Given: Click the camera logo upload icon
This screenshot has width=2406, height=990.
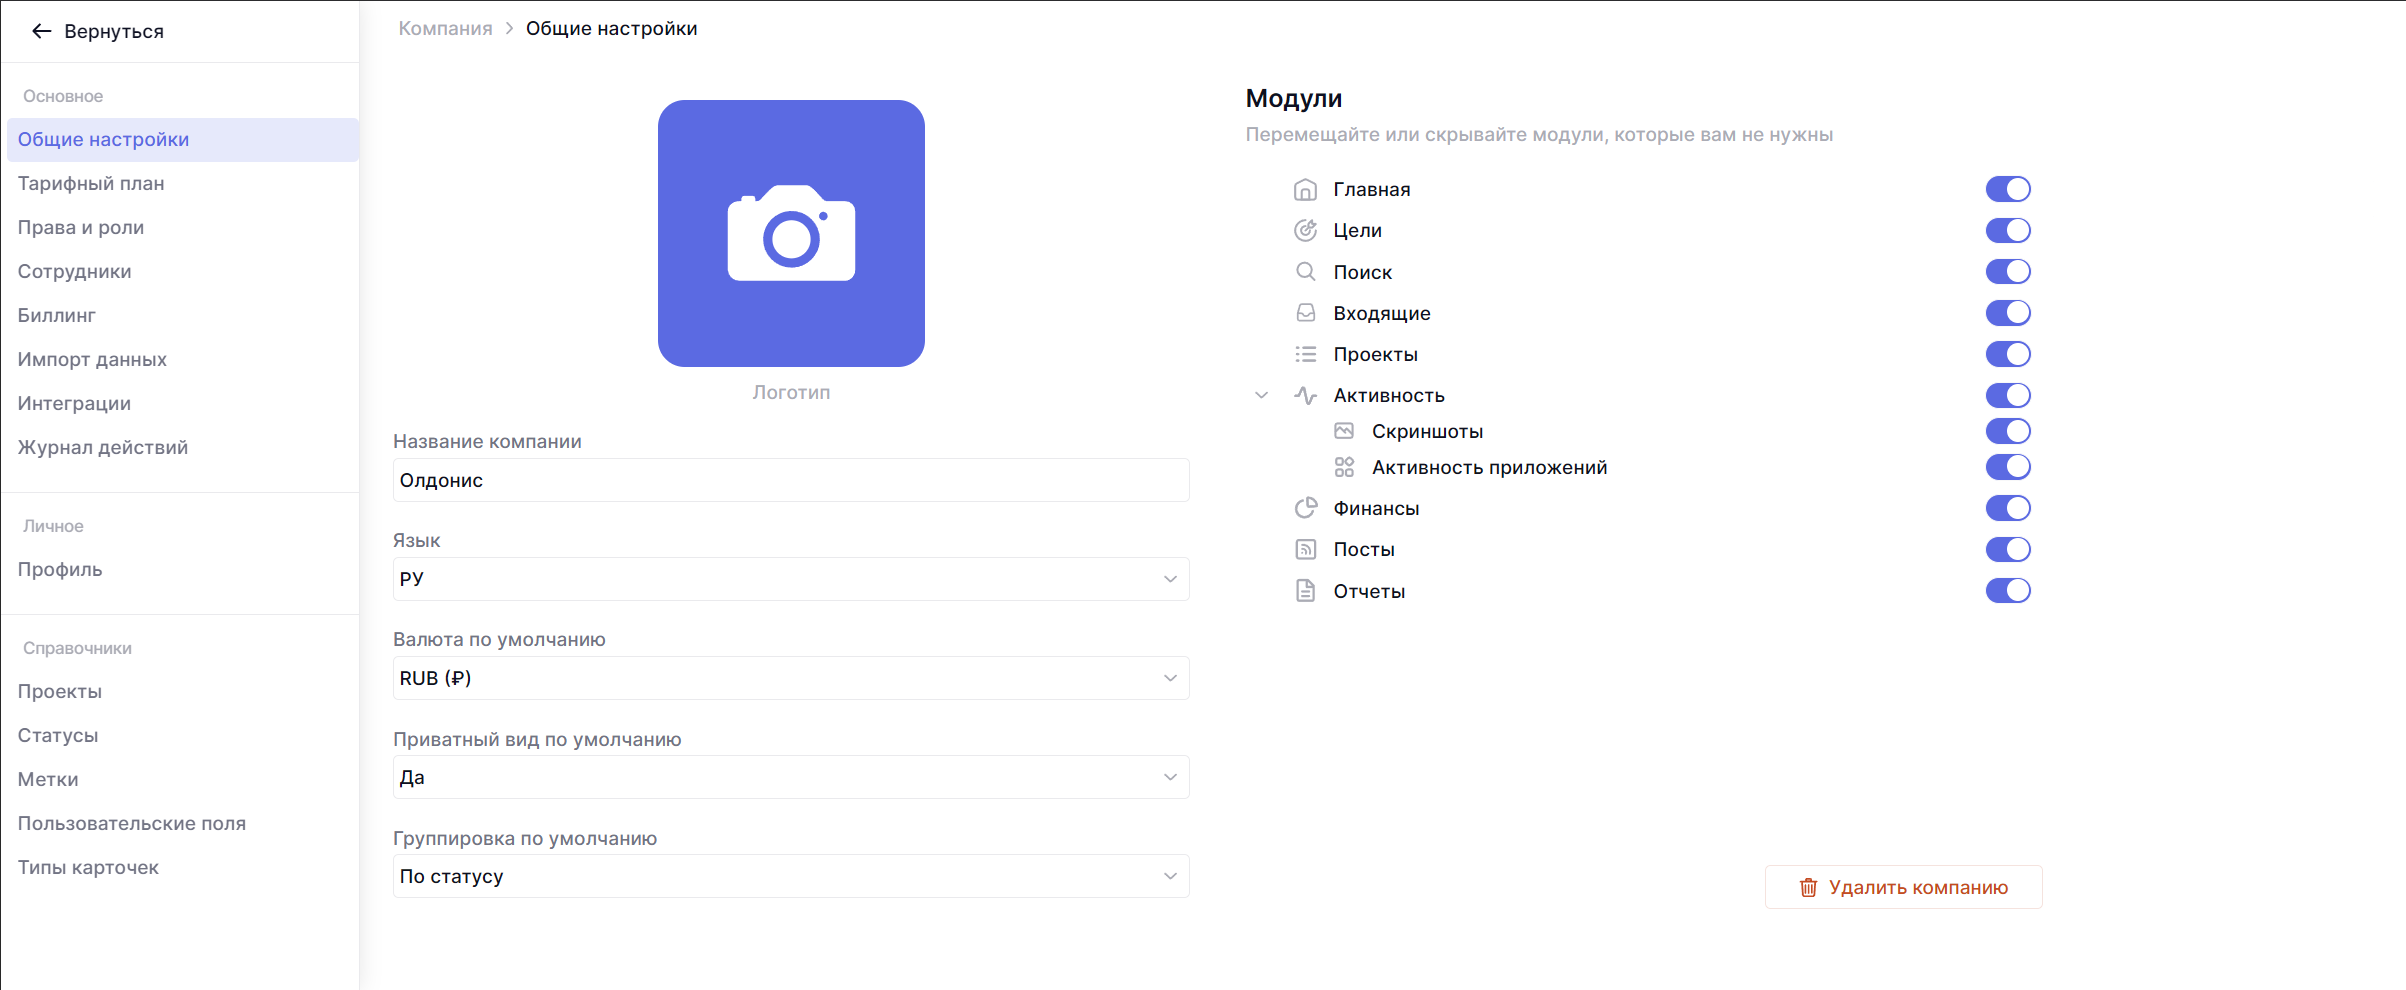Looking at the screenshot, I should (791, 233).
